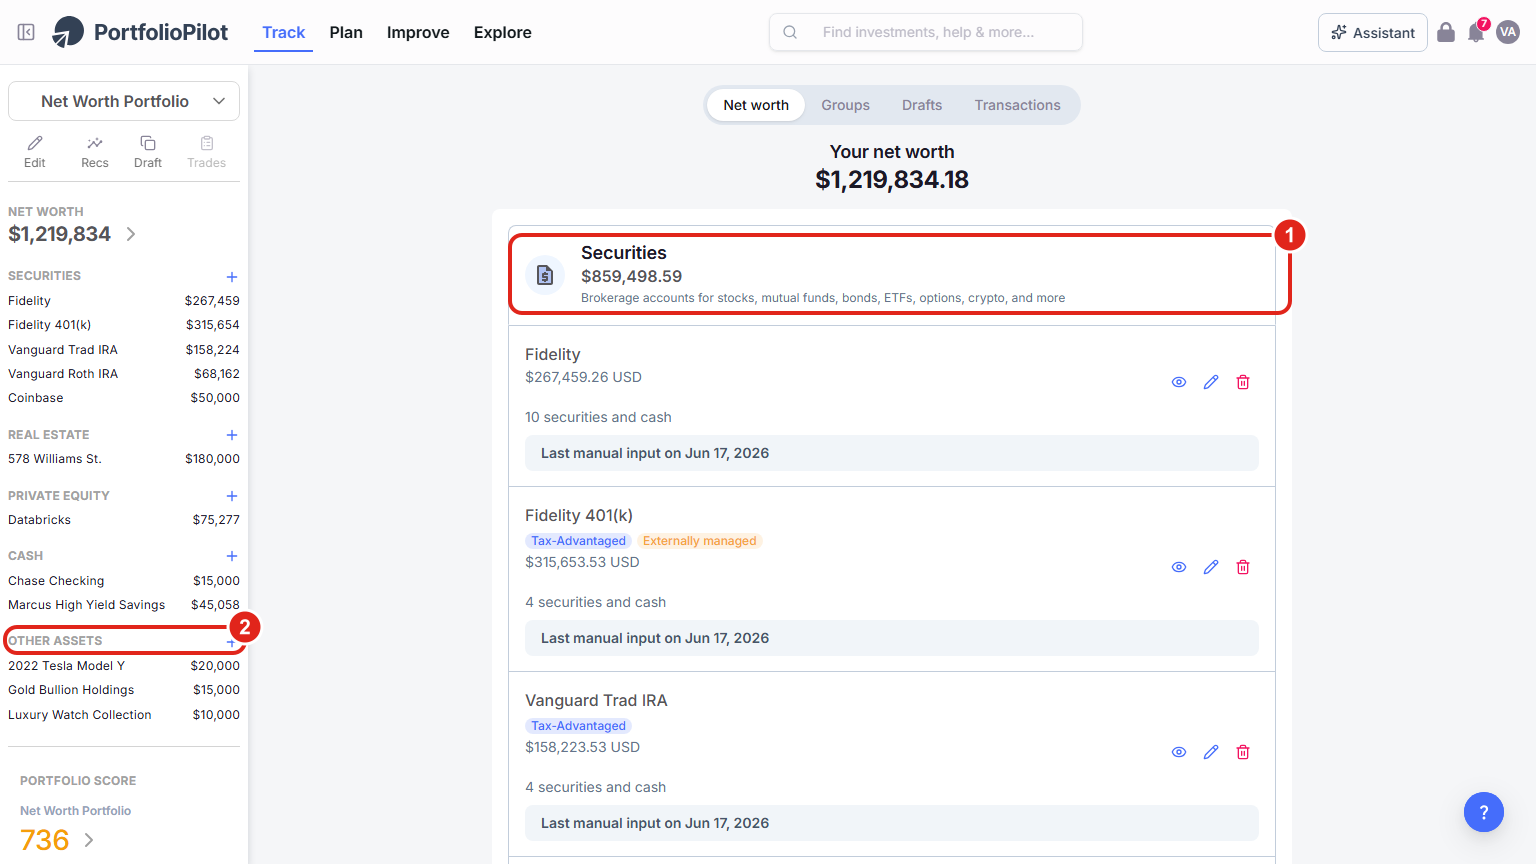Open the Plan menu
Viewport: 1536px width, 864px height.
click(x=346, y=32)
